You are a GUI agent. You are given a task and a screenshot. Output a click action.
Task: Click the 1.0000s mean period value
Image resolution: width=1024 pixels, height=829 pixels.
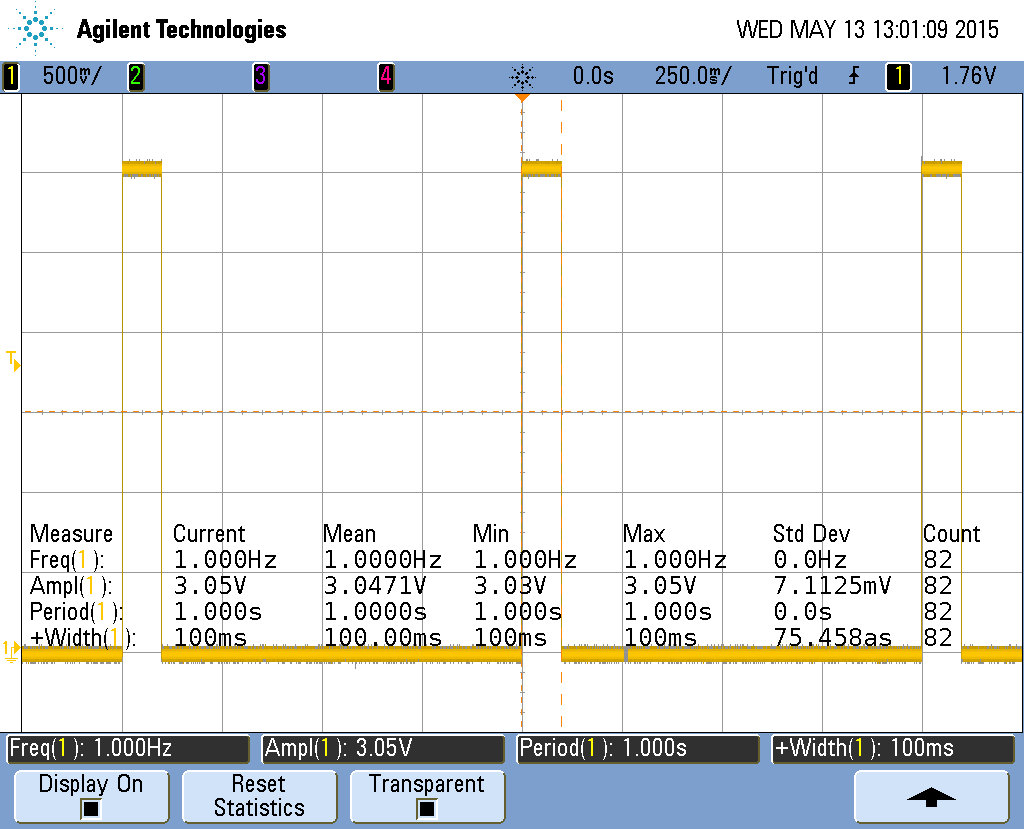pos(375,612)
